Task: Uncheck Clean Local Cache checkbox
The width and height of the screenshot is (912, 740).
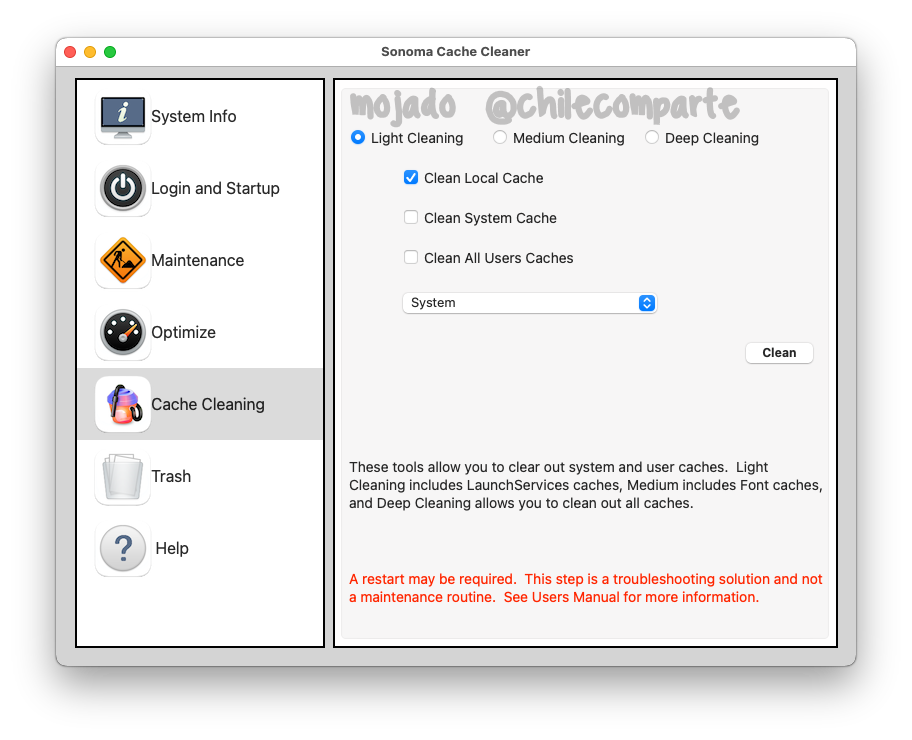Action: point(411,177)
